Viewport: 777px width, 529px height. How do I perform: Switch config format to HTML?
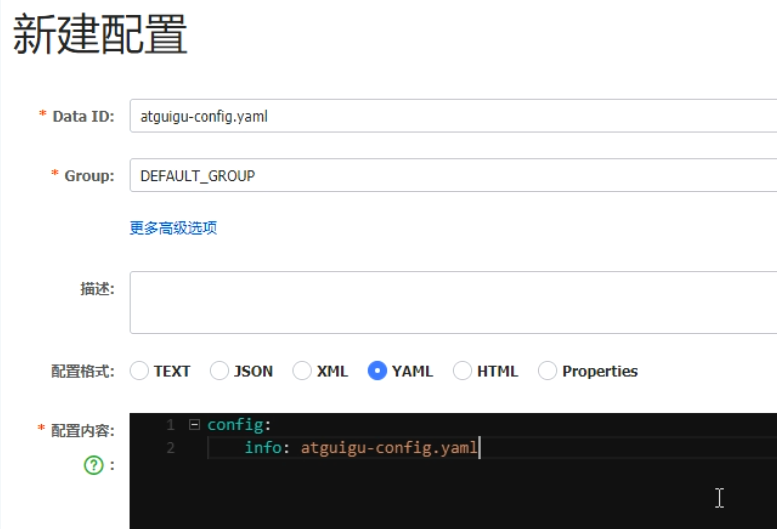(462, 371)
